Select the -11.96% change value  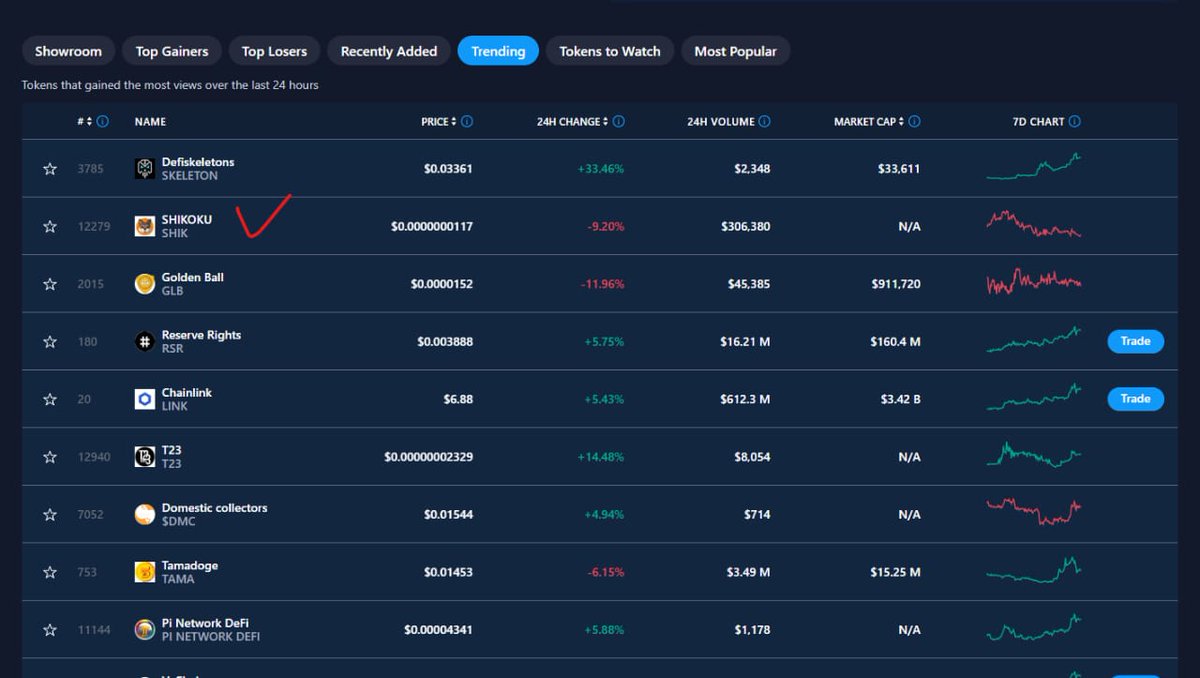coord(602,284)
